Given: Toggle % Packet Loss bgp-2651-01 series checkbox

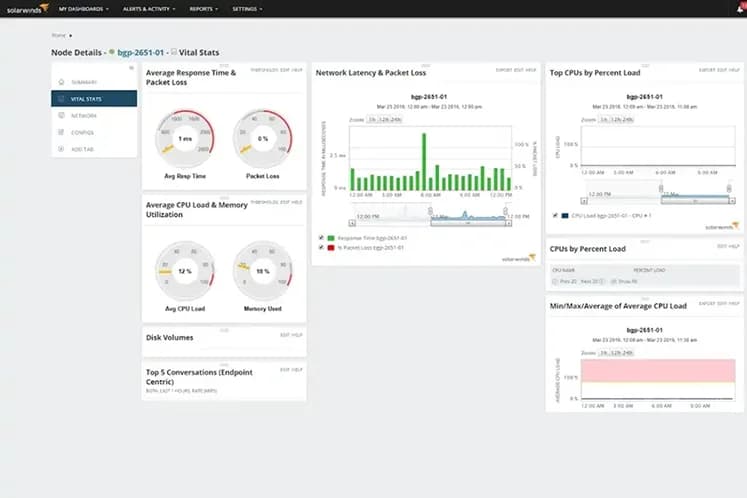Looking at the screenshot, I should tap(321, 247).
